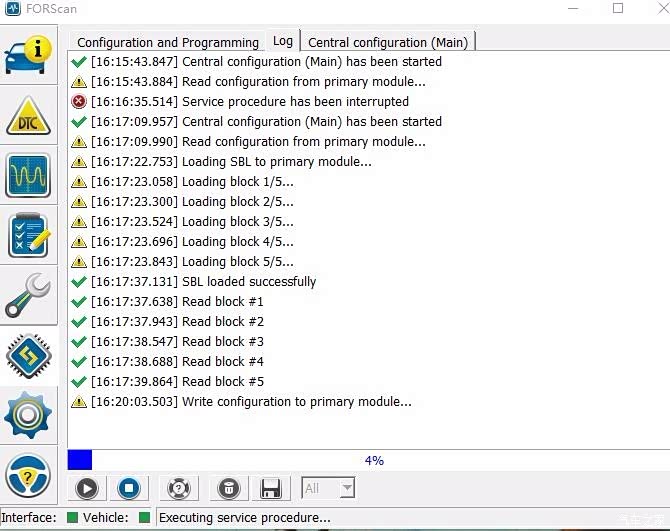Viewport: 670px width, 531px height.
Task: Select 'Loading block 4/5...' log line
Action: click(x=182, y=242)
